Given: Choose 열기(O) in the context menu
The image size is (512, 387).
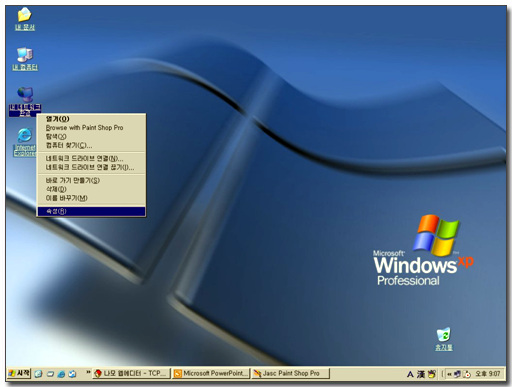Looking at the screenshot, I should click(x=91, y=119).
